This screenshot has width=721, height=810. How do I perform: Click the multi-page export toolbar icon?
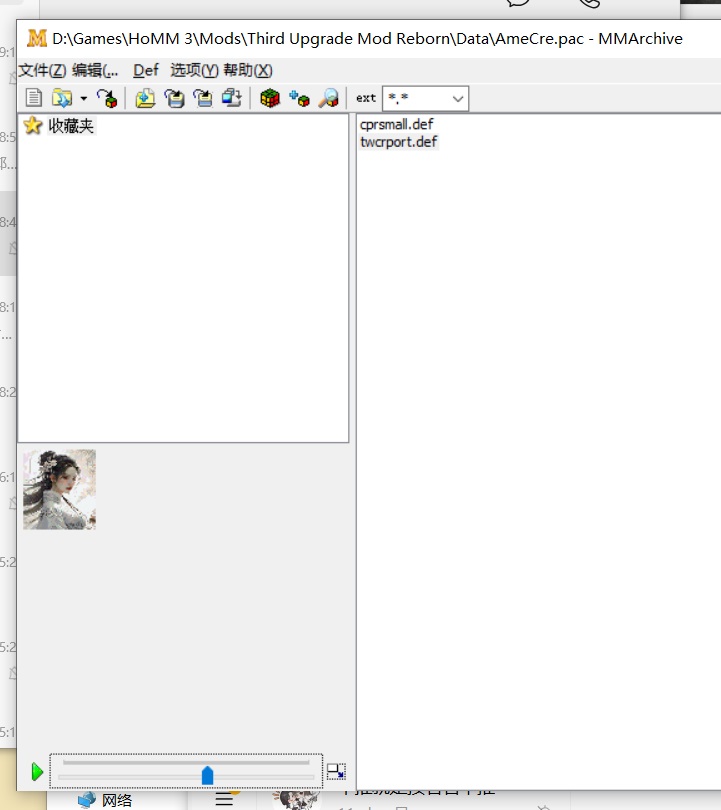[x=232, y=98]
